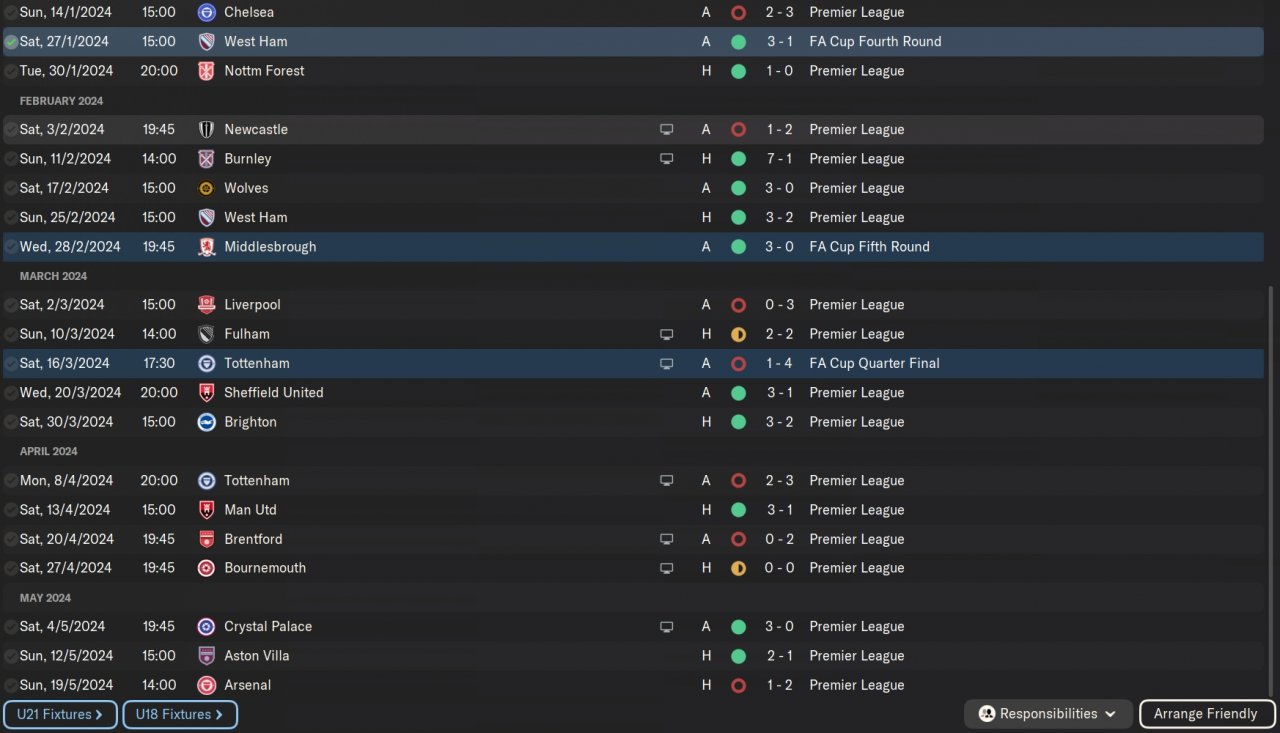Viewport: 1280px width, 733px height.
Task: Click the Middlesbrough club crest icon
Action: [x=206, y=247]
